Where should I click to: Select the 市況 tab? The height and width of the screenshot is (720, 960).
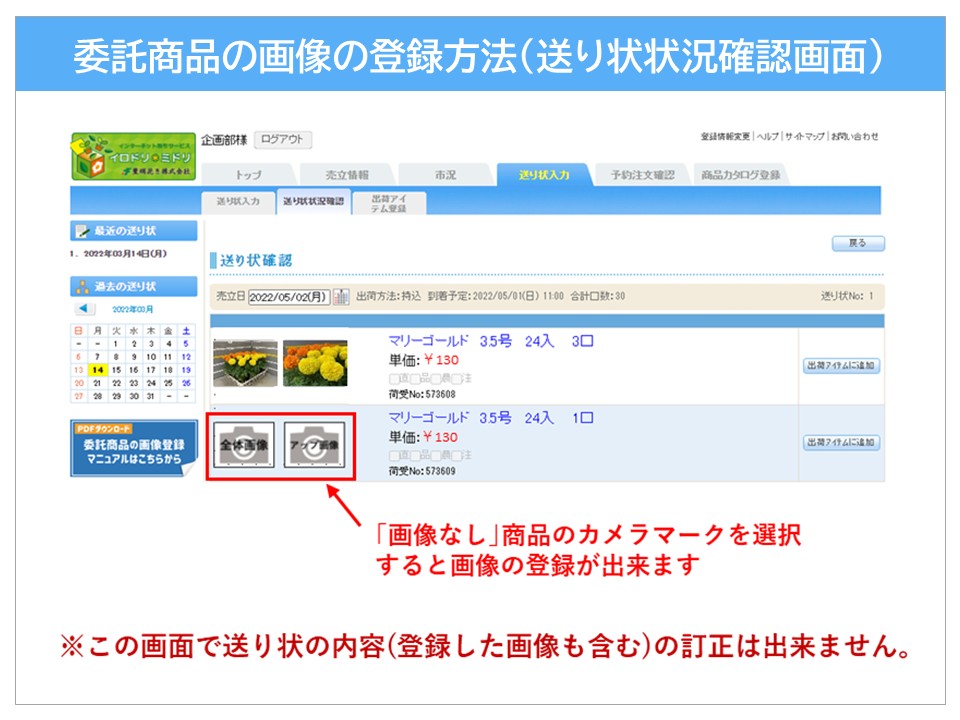[445, 175]
